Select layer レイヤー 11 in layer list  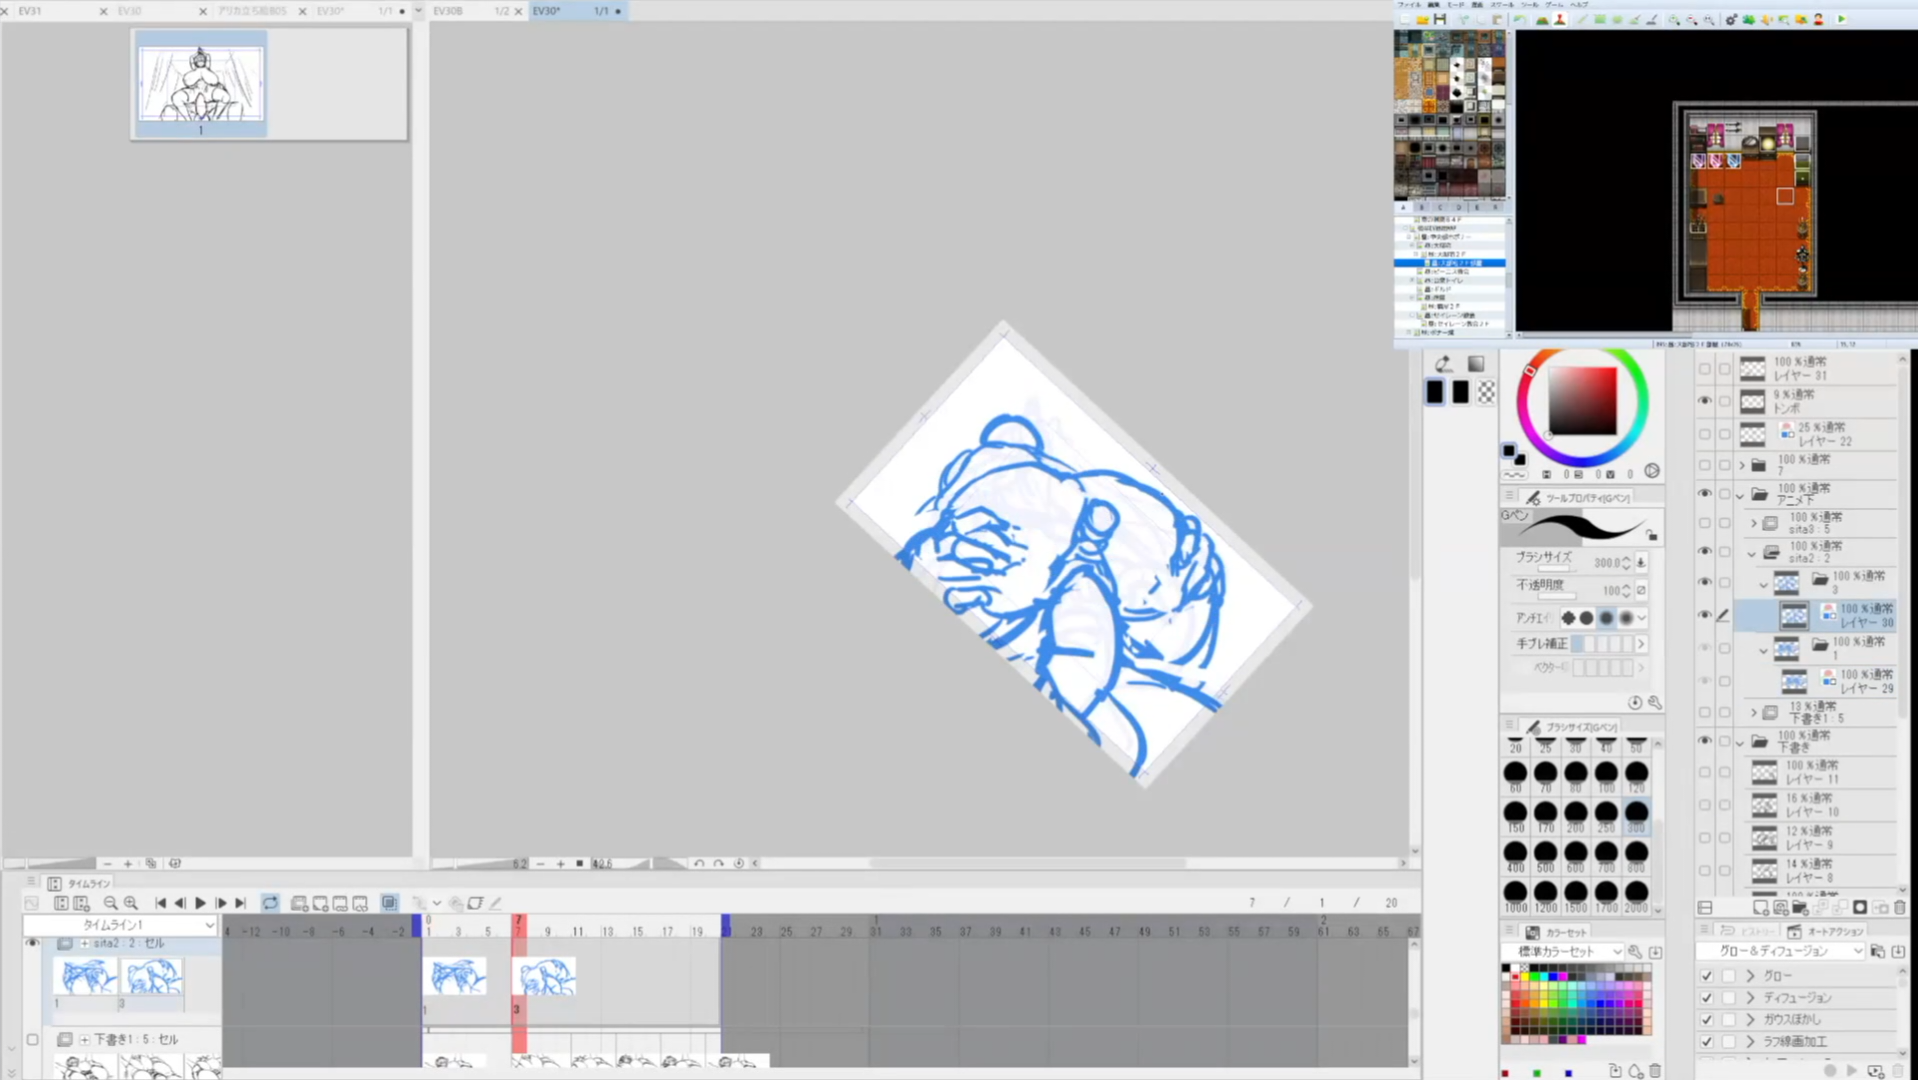pyautogui.click(x=1812, y=772)
